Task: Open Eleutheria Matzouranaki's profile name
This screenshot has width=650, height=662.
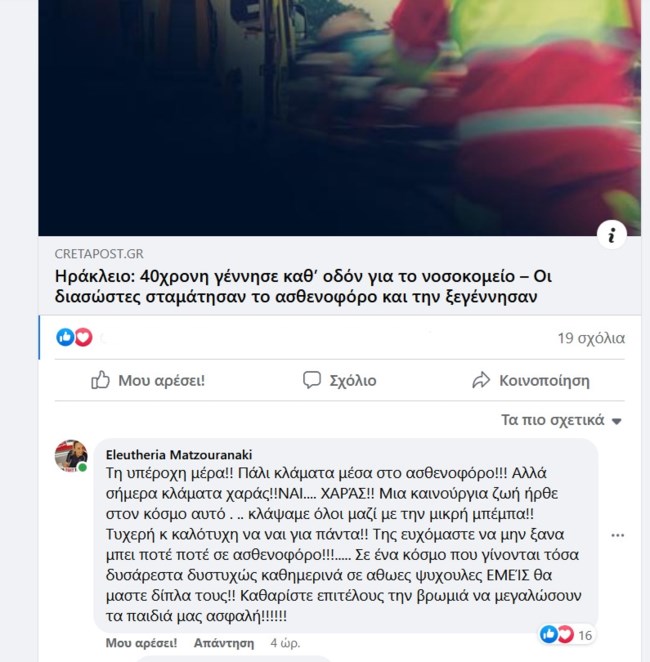Action: [179, 455]
